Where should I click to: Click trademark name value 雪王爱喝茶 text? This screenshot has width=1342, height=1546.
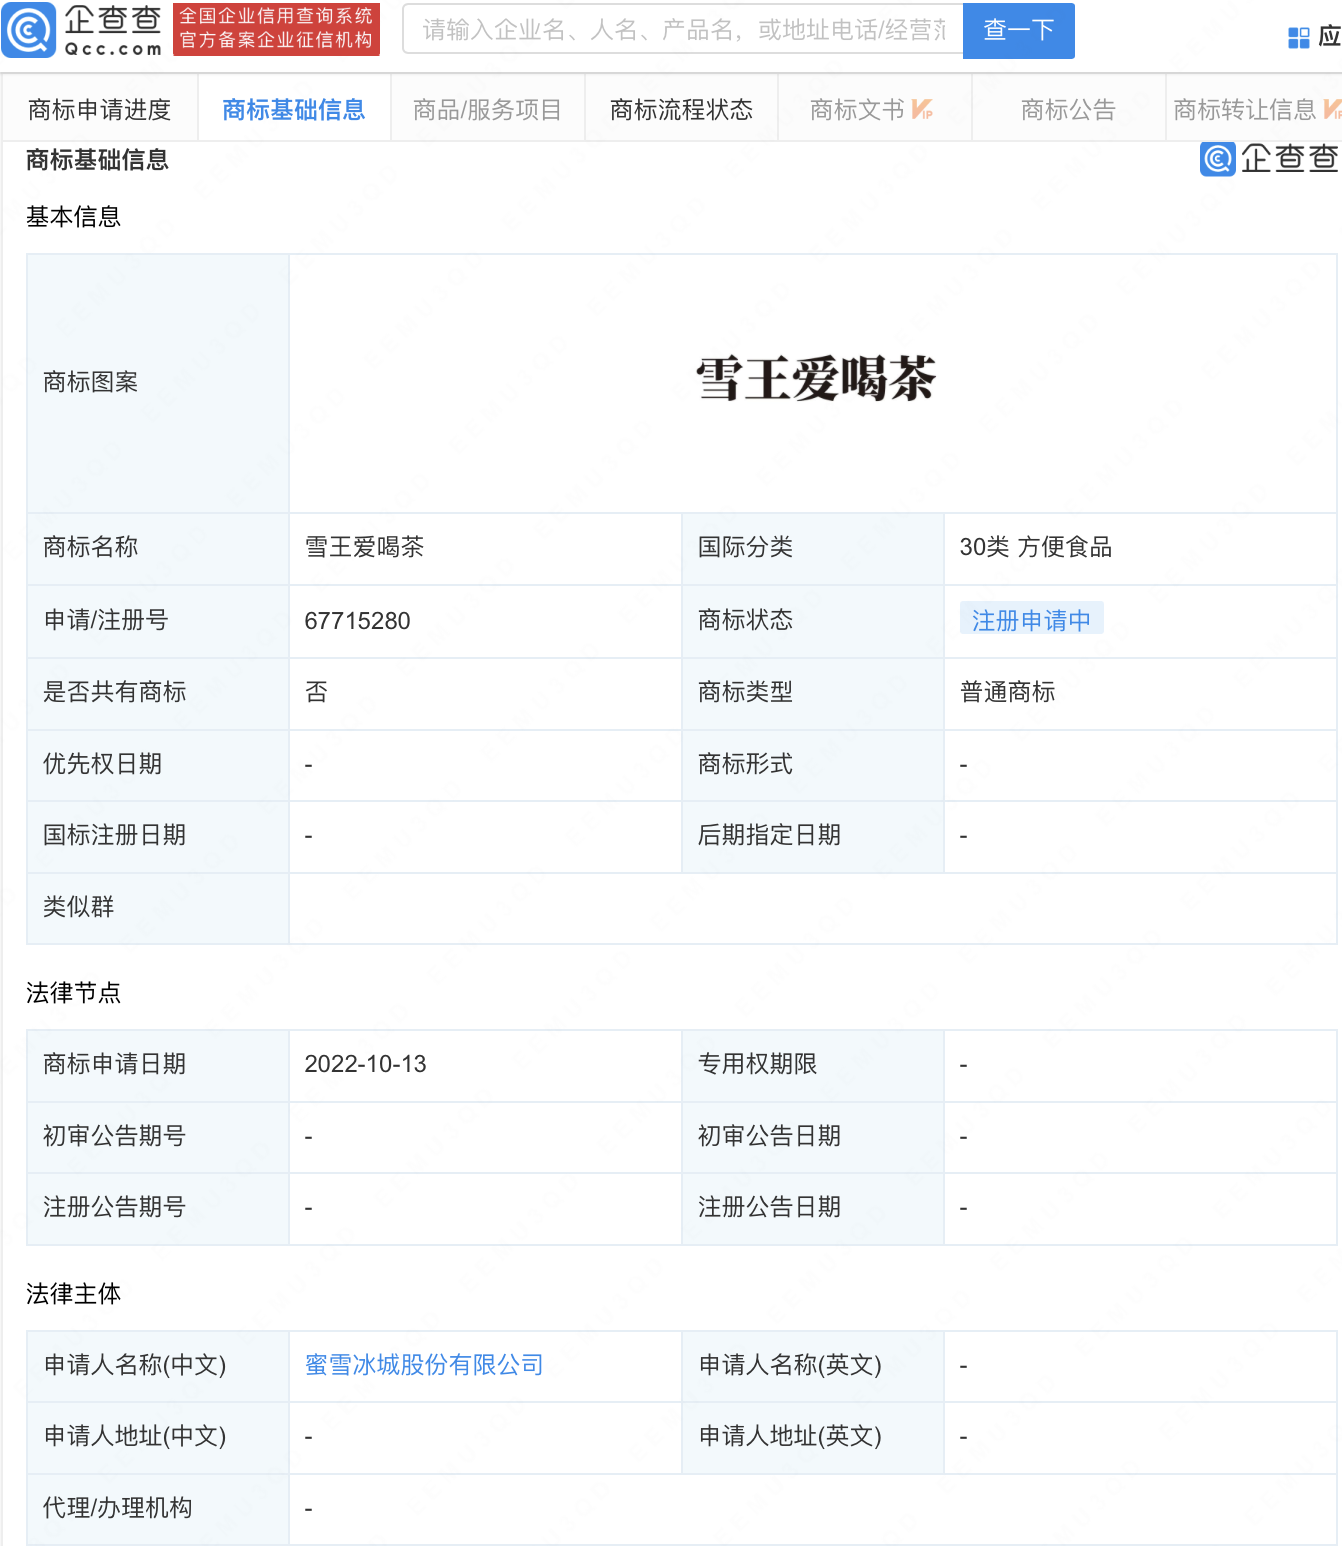[x=364, y=547]
